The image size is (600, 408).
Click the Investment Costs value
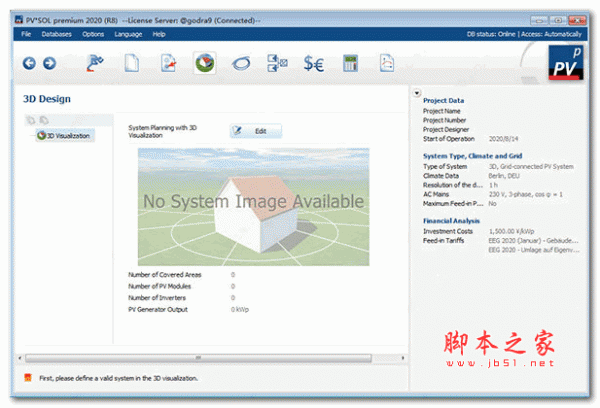pyautogui.click(x=511, y=231)
